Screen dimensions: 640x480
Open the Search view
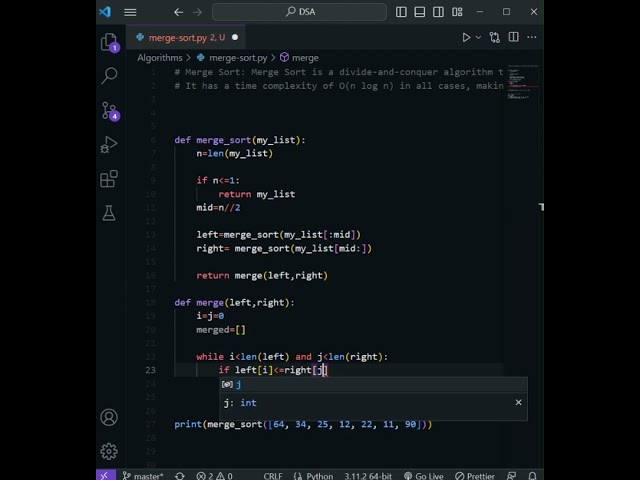coord(109,76)
